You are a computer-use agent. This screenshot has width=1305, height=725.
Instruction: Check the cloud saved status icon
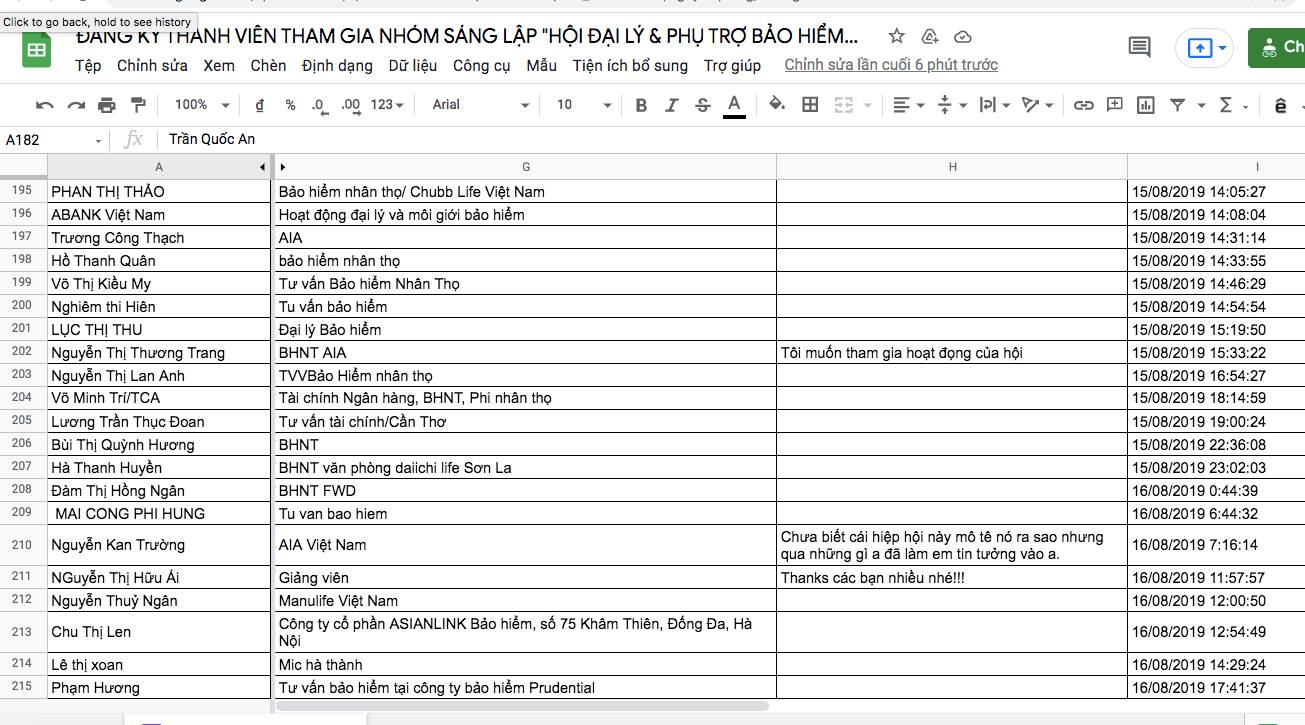[x=963, y=36]
